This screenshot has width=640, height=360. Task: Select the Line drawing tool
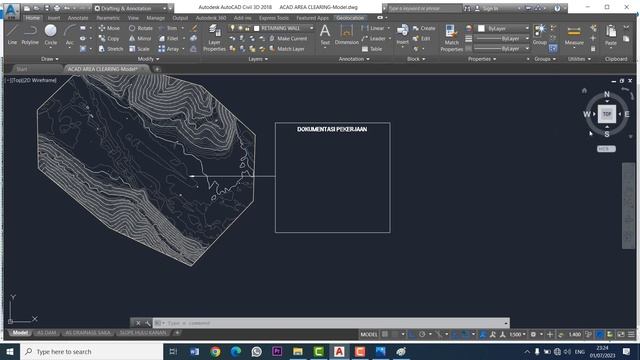(12, 34)
